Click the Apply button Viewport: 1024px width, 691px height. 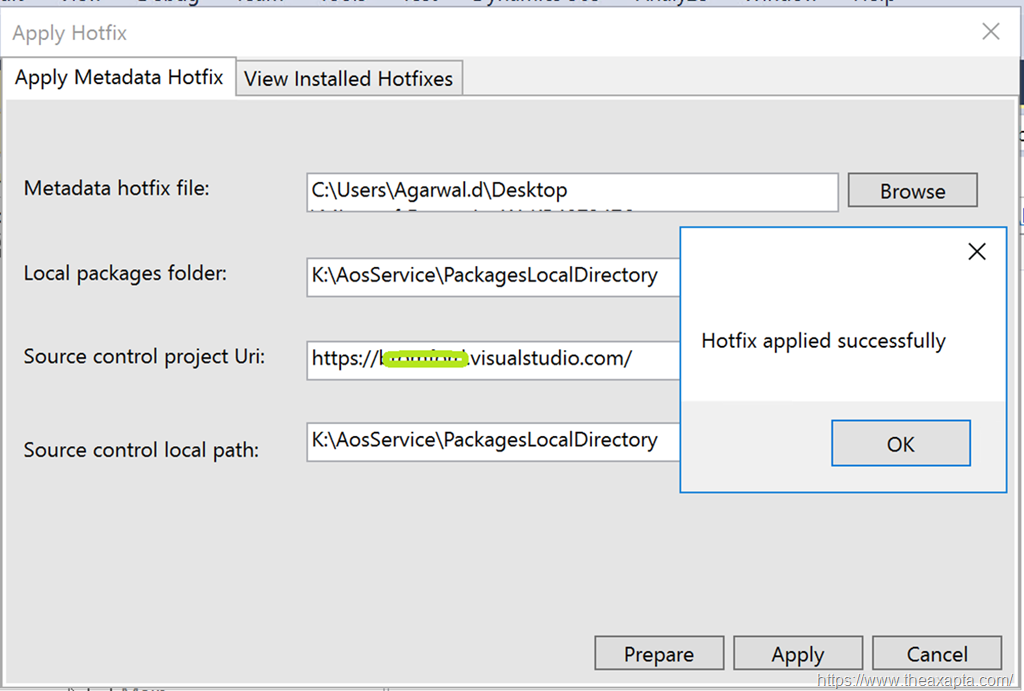point(798,653)
